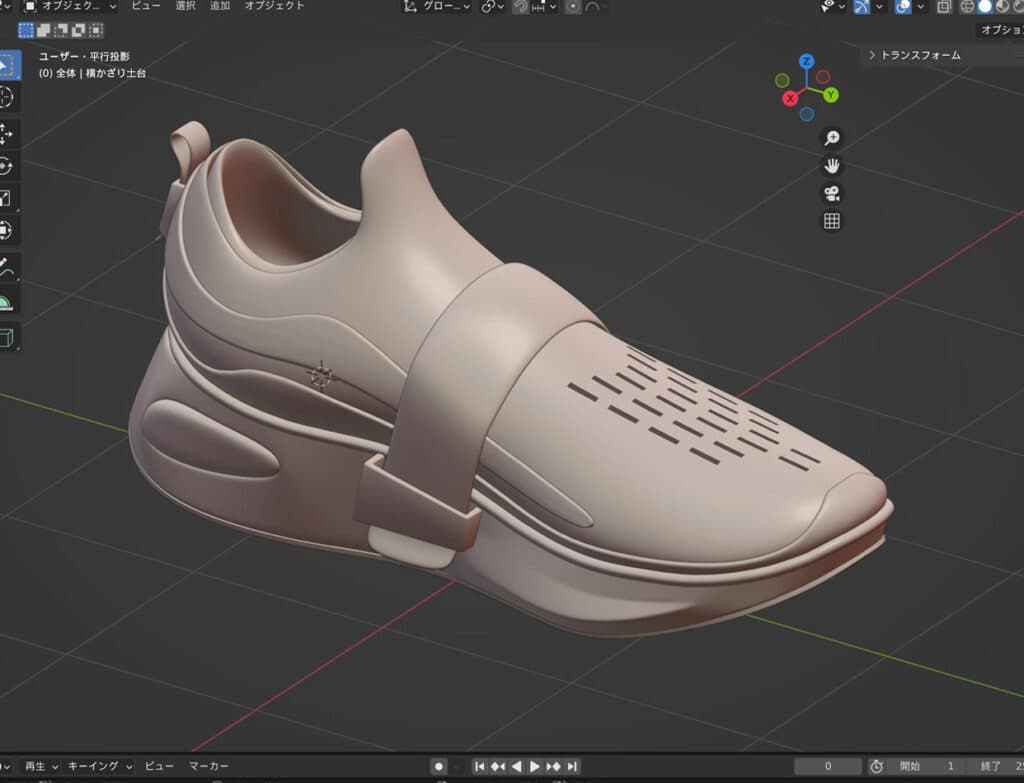Switch to material preview shading

click(x=1001, y=7)
